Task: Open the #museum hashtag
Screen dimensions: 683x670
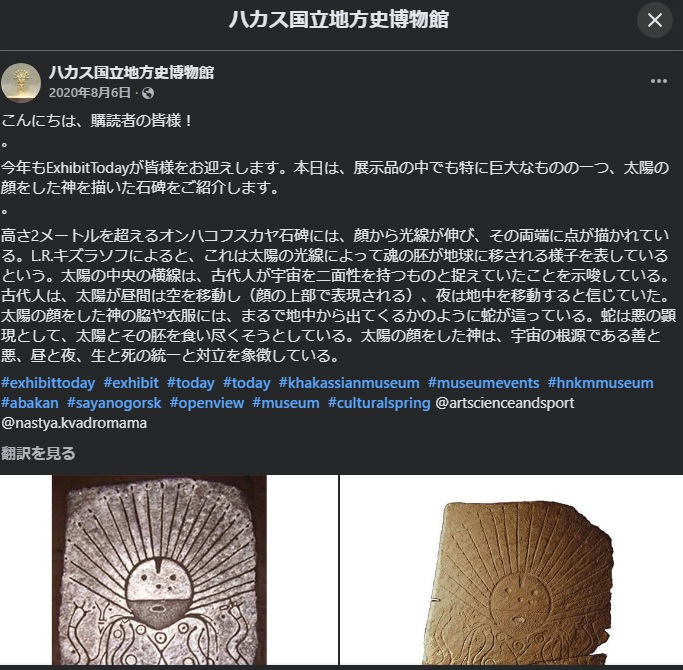Action: pyautogui.click(x=286, y=403)
